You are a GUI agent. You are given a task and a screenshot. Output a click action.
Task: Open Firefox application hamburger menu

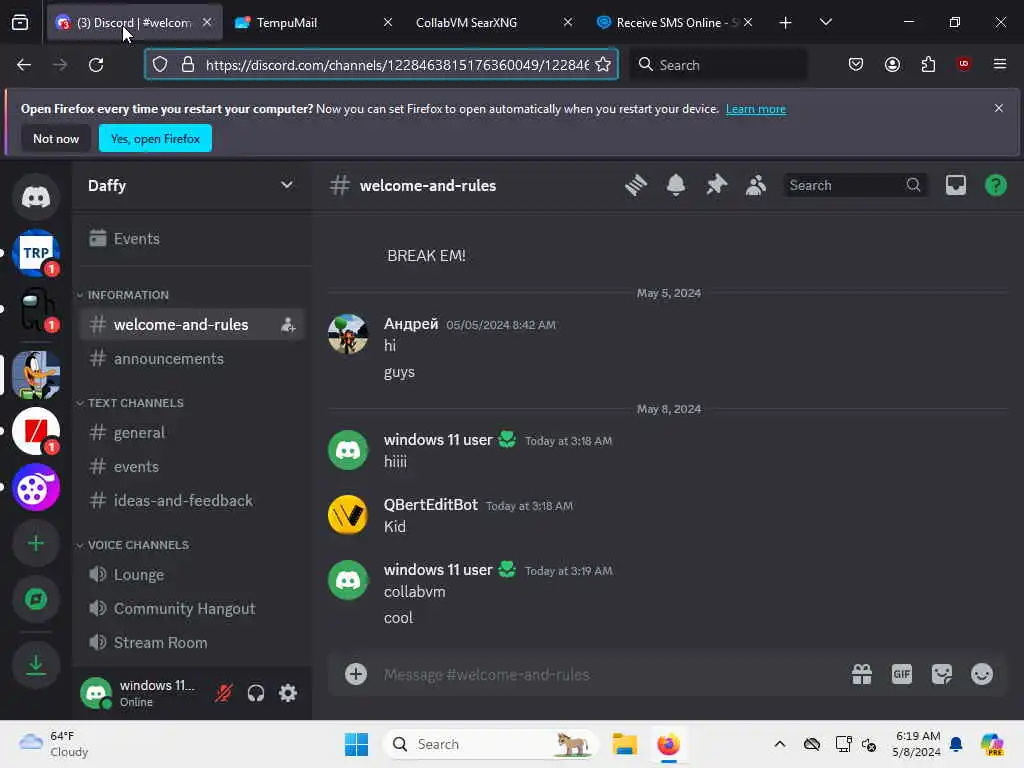pos(999,64)
